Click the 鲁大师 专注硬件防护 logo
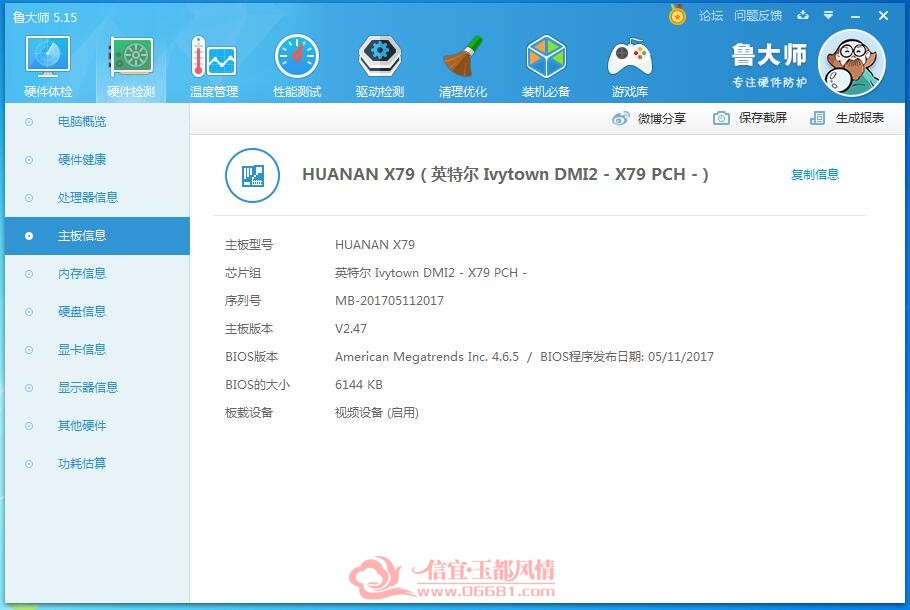Screen dimensions: 910x610 (x=769, y=65)
